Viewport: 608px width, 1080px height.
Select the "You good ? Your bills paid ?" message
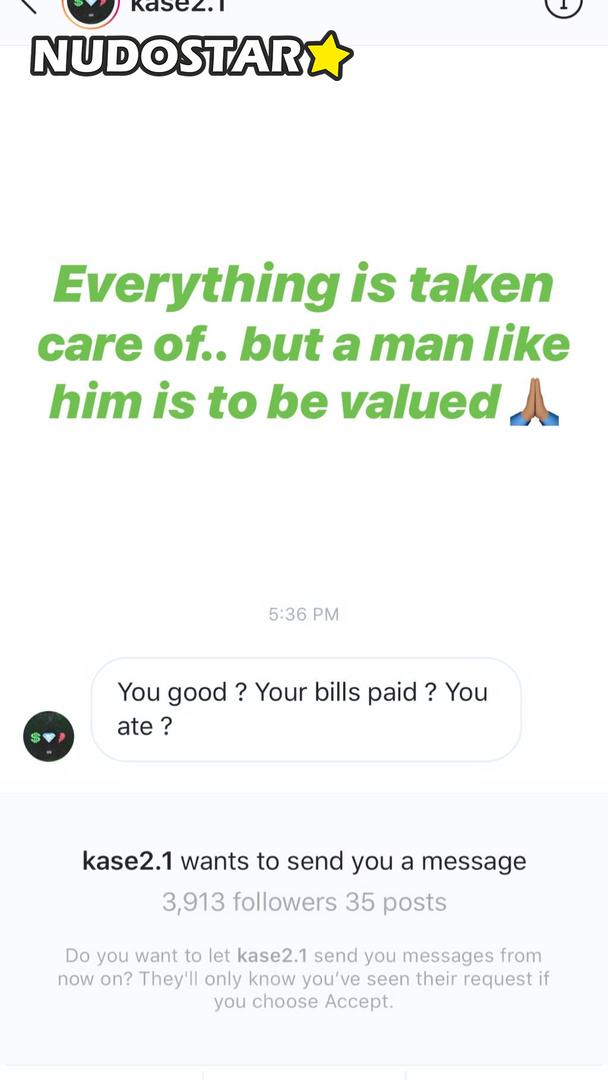tap(306, 709)
